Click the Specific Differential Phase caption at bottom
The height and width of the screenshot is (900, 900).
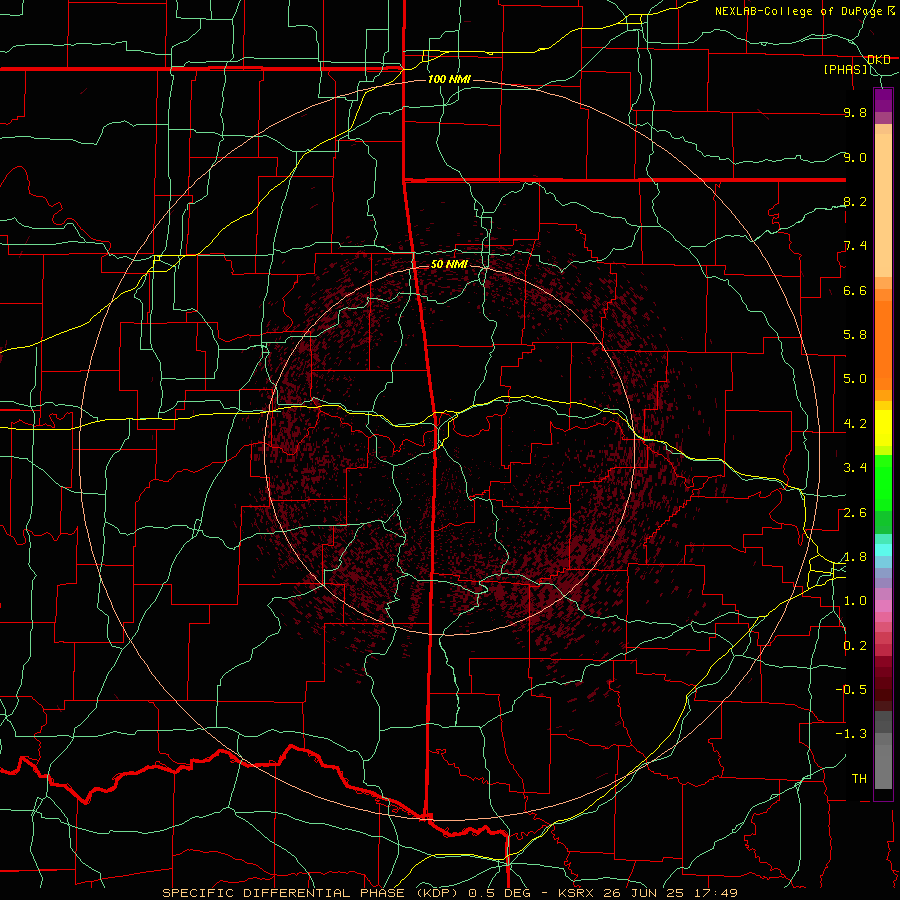(x=450, y=893)
